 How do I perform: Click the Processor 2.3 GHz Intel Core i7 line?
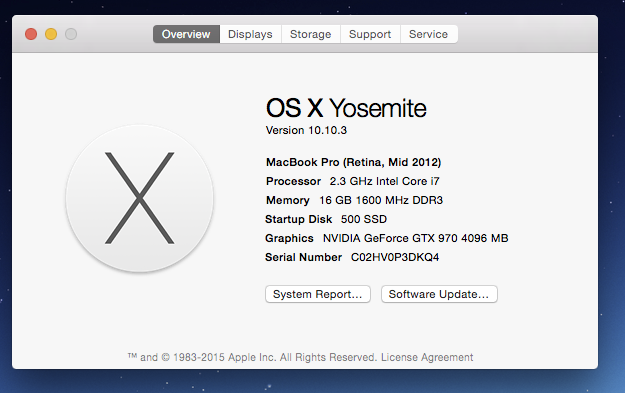click(x=353, y=181)
